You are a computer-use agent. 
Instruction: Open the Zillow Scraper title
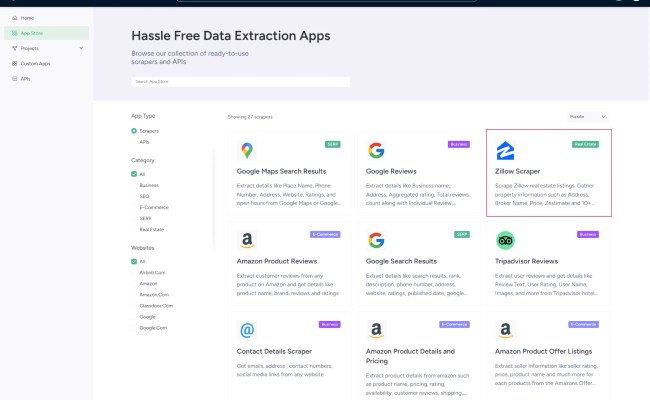tap(517, 171)
